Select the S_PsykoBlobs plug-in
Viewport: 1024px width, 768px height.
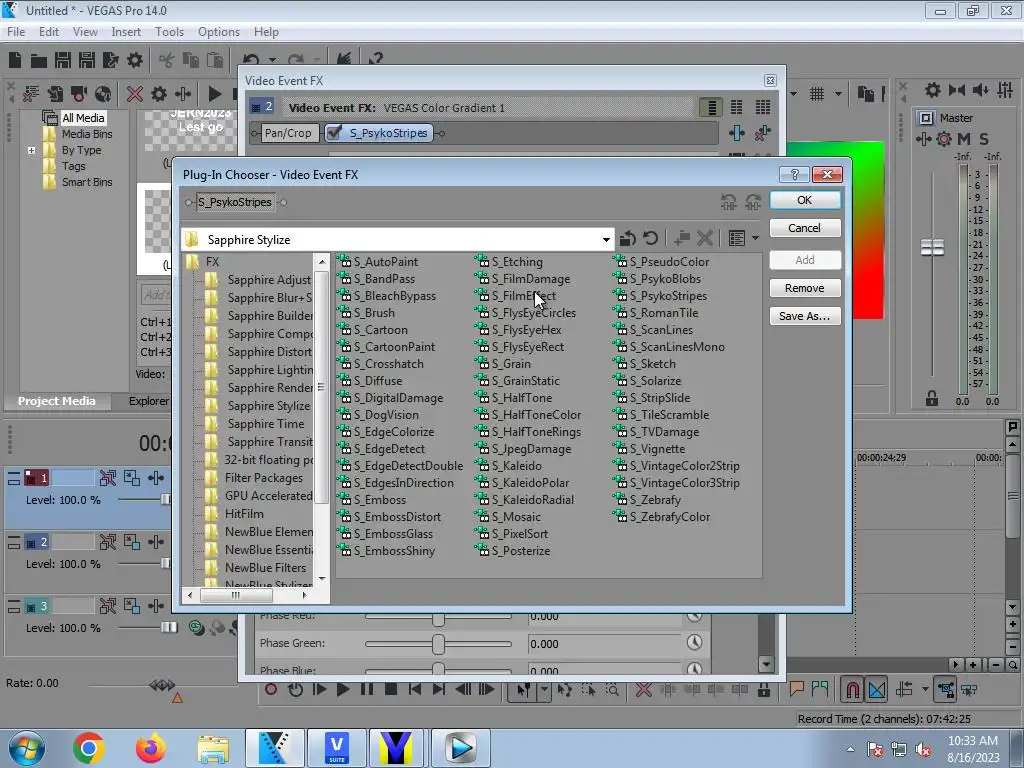pos(658,279)
